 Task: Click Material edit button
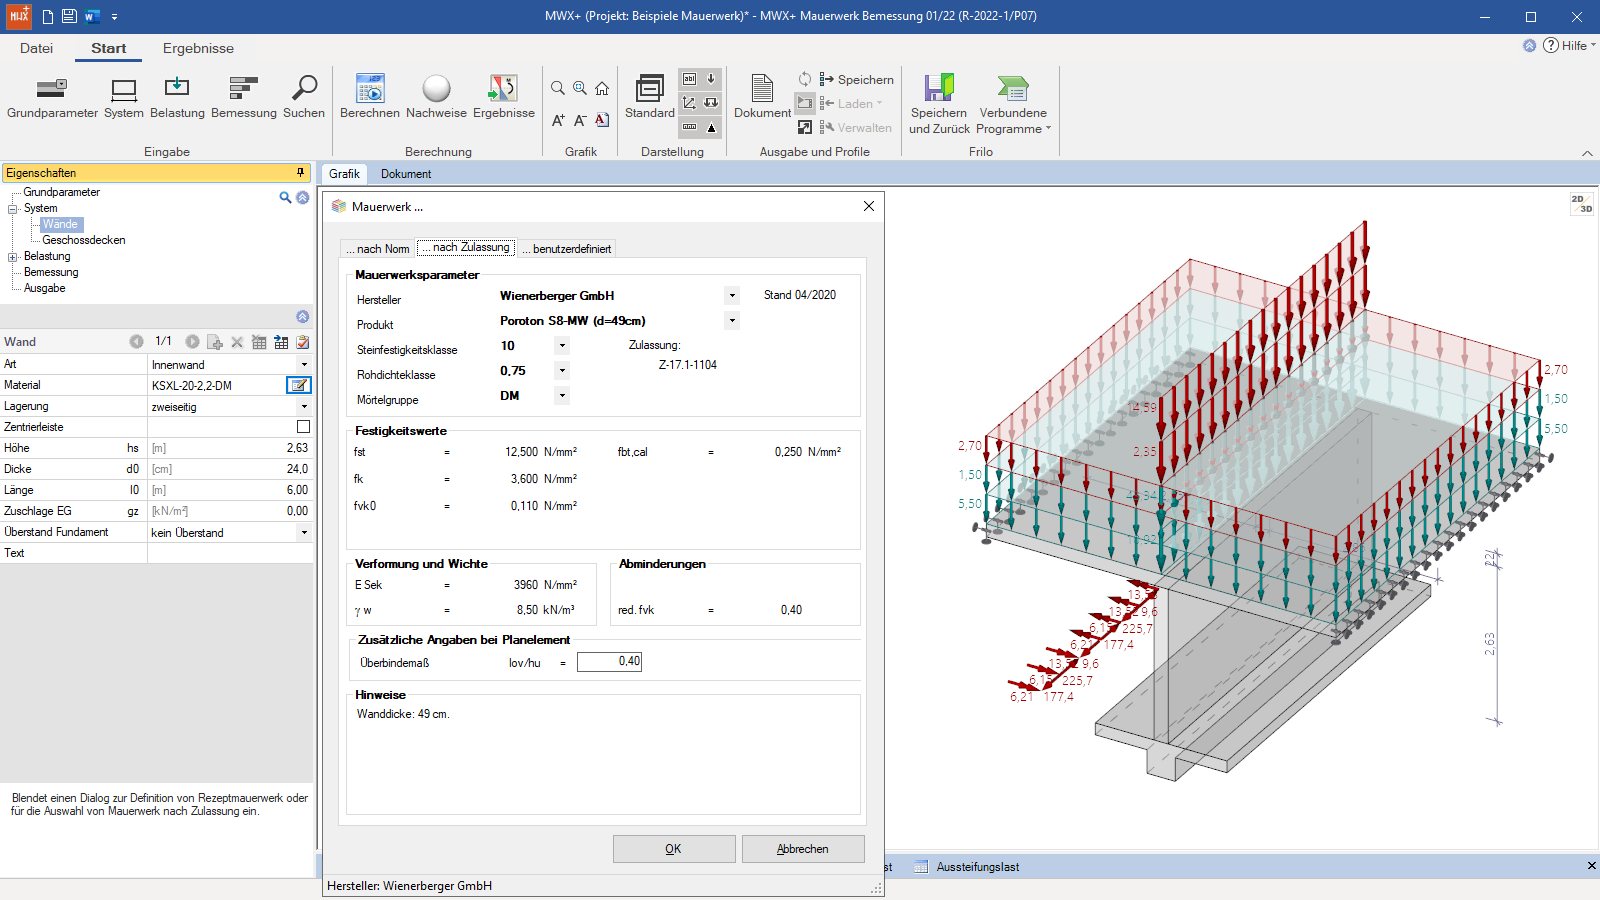point(299,385)
